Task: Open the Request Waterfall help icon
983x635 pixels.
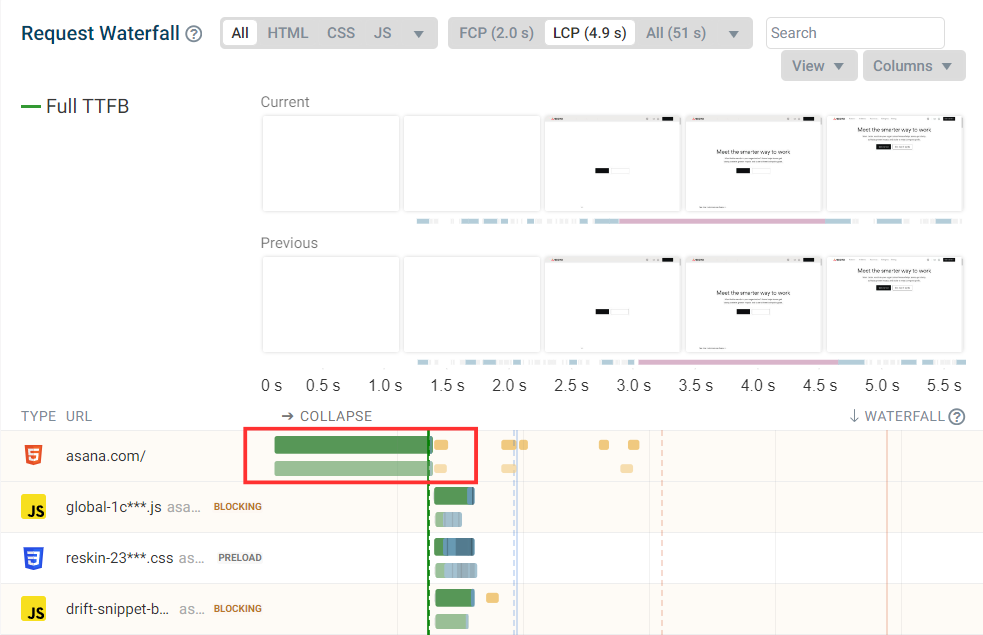Action: click(194, 34)
